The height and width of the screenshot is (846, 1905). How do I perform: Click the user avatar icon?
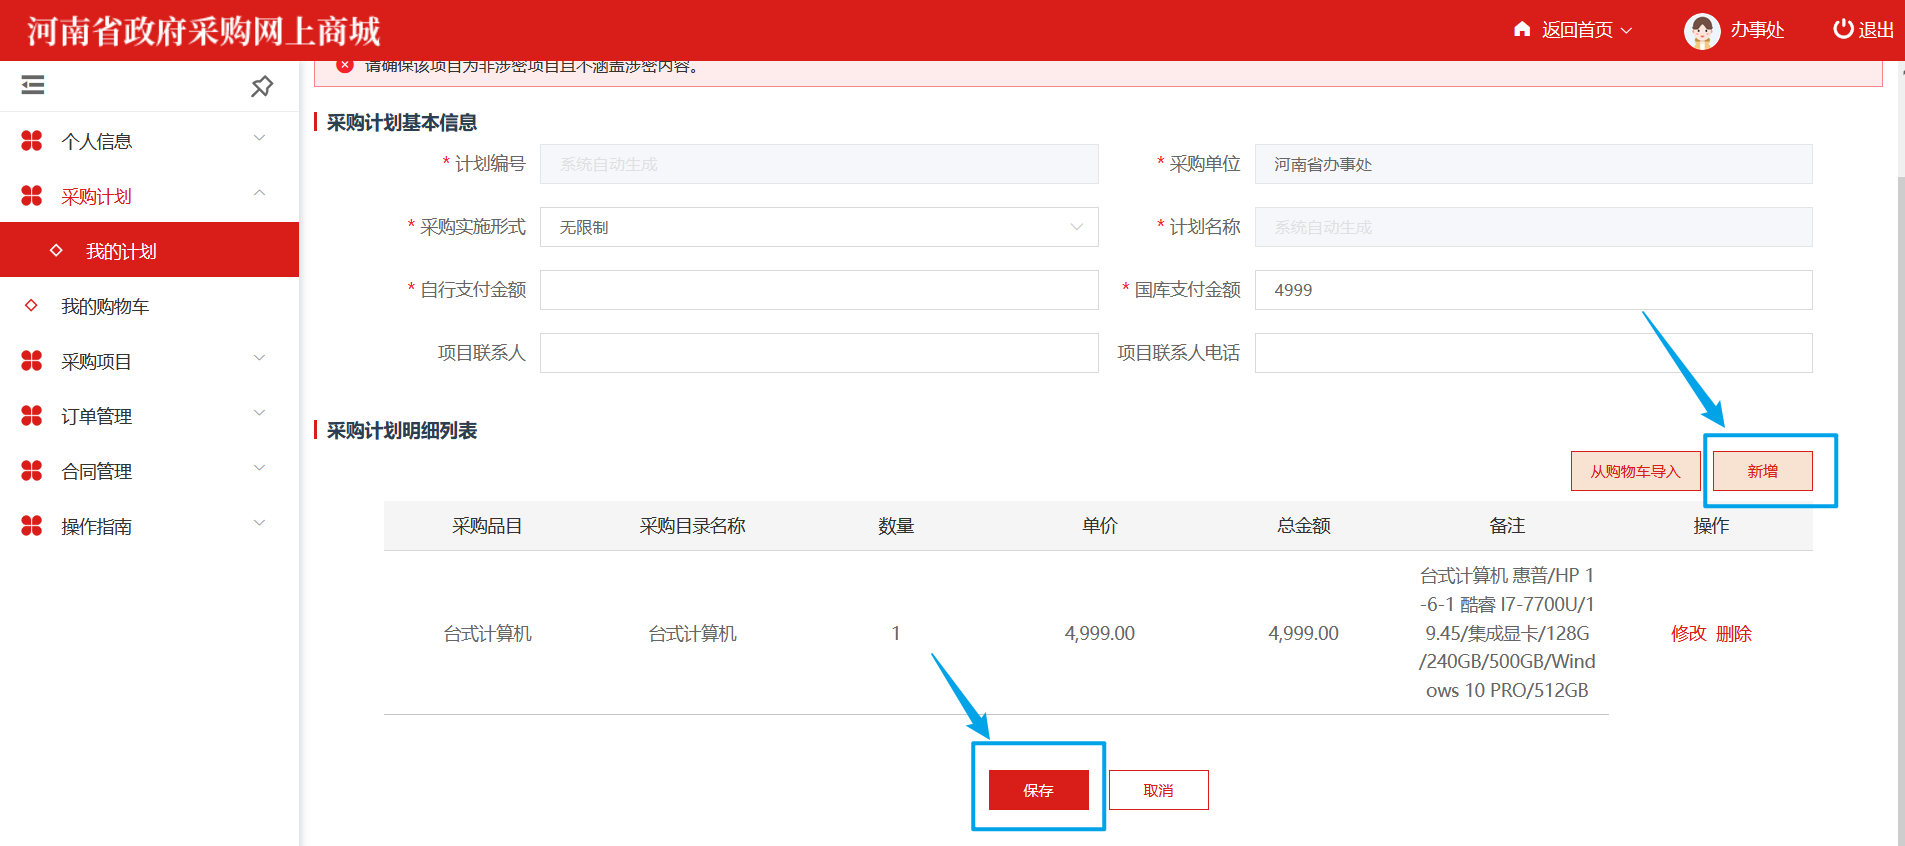tap(1701, 31)
